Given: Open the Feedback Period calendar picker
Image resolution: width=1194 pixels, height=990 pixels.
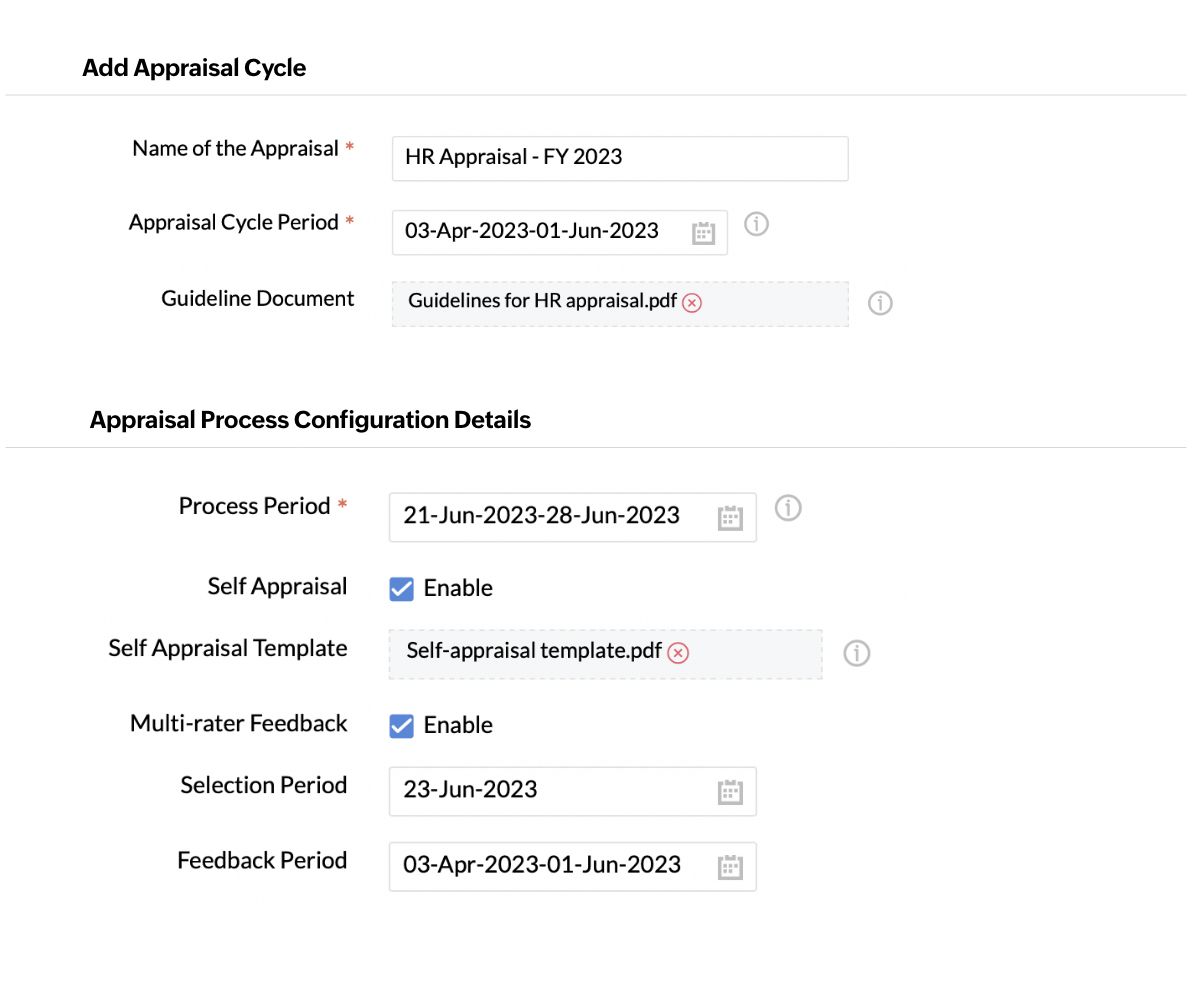Looking at the screenshot, I should [x=730, y=866].
